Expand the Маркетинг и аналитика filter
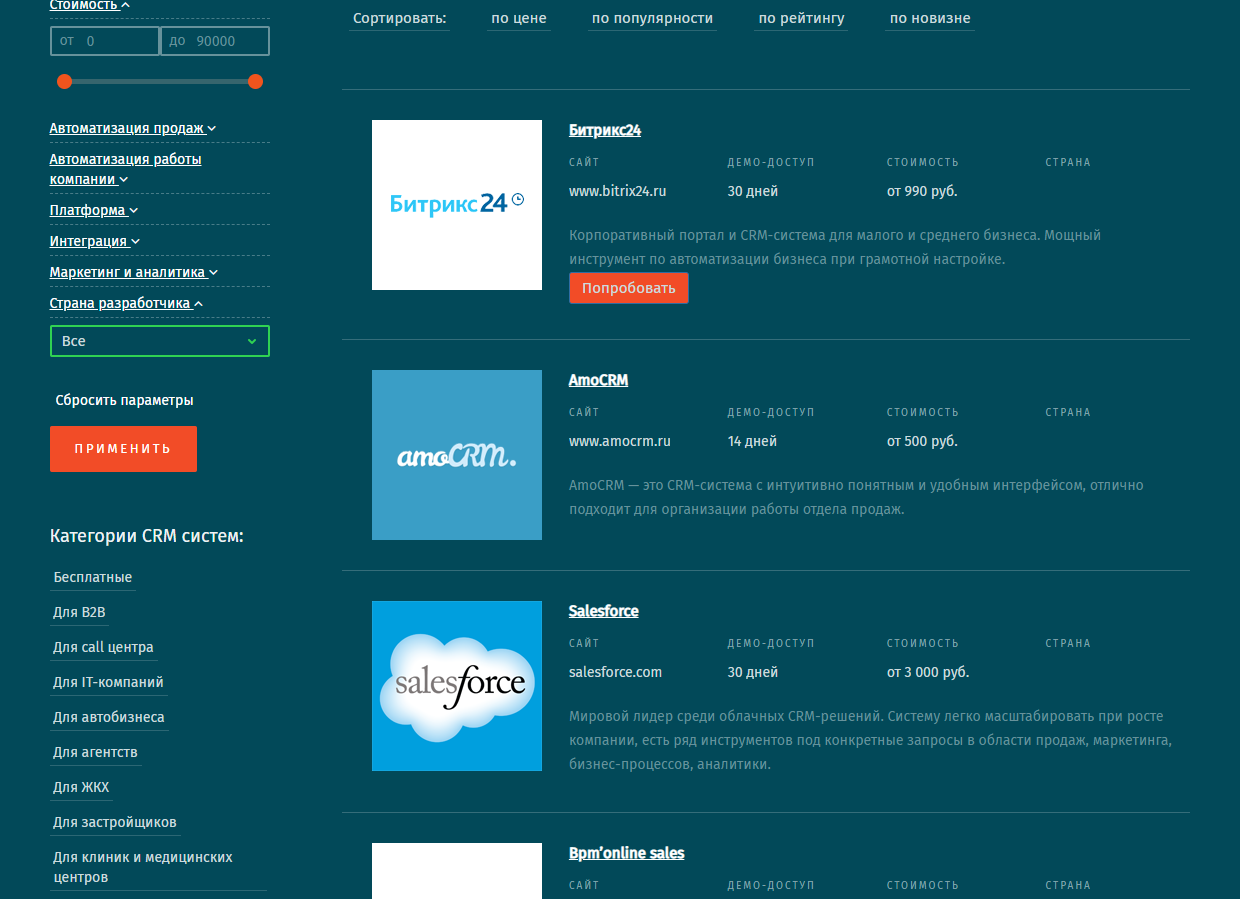Image resolution: width=1240 pixels, height=899 pixels. 134,272
